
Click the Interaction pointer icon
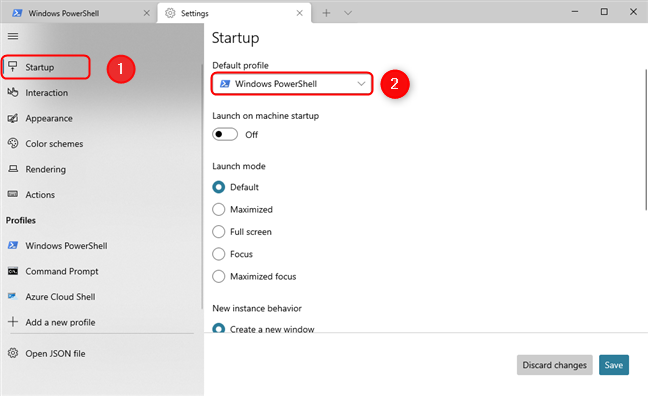coord(13,92)
